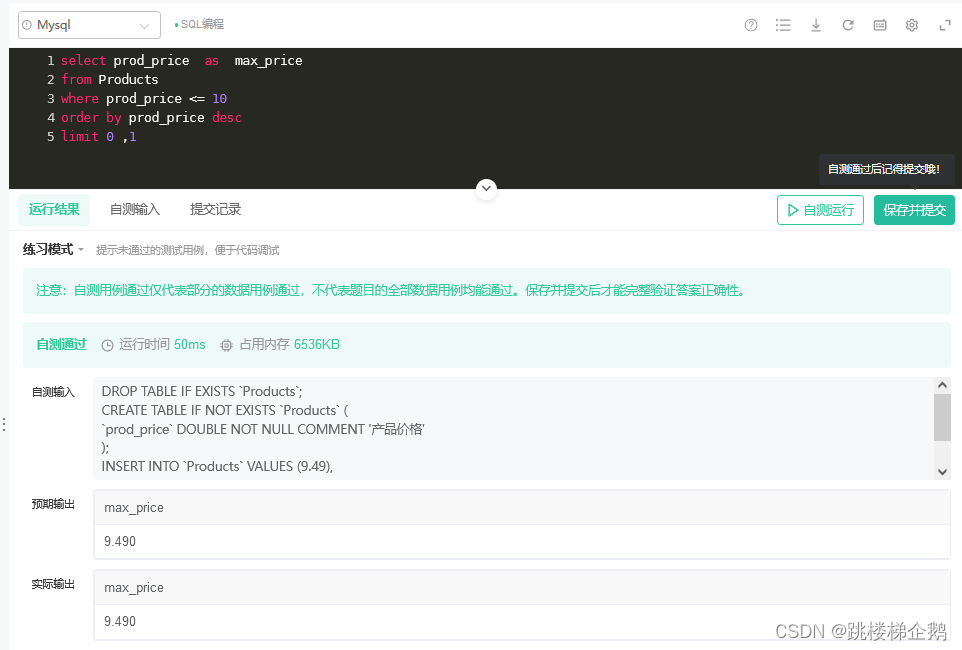Select the 自测通过 status indicator
Screen dimensions: 962x650
coord(60,343)
